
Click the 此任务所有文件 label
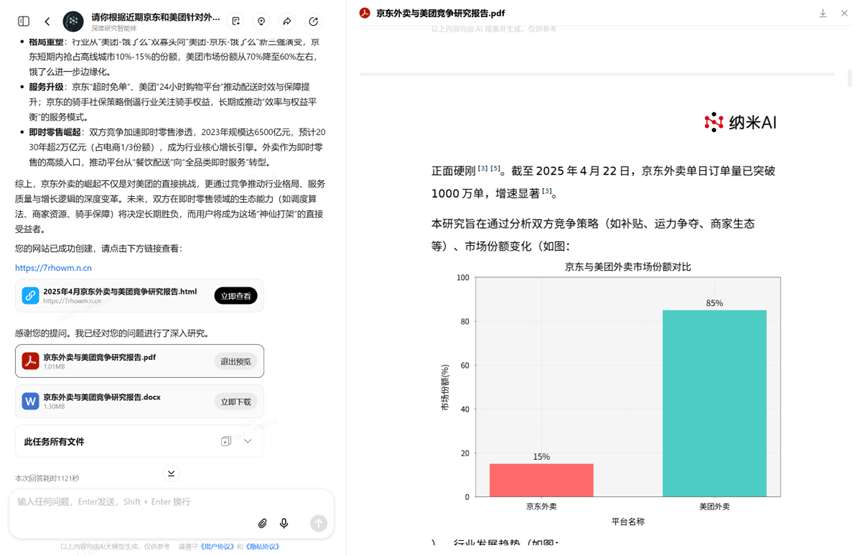coord(54,441)
